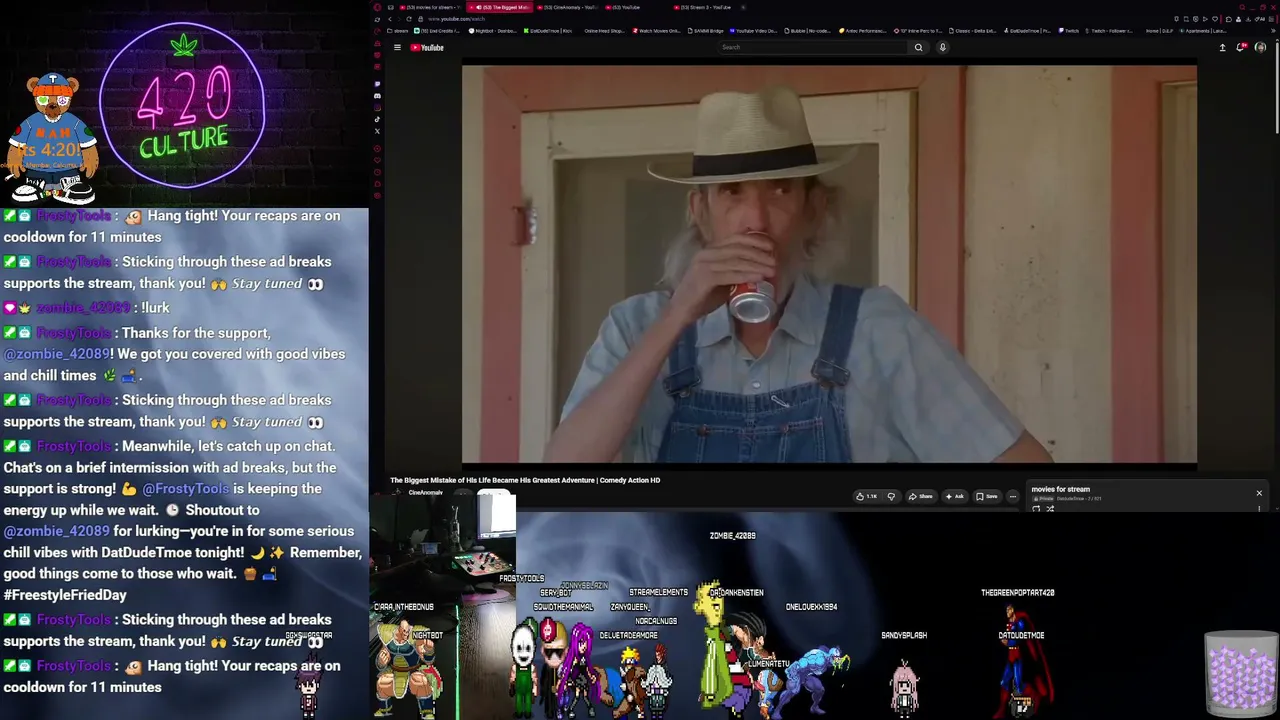Open the YouTube create/upload icon
The width and height of the screenshot is (1280, 720).
1222,47
